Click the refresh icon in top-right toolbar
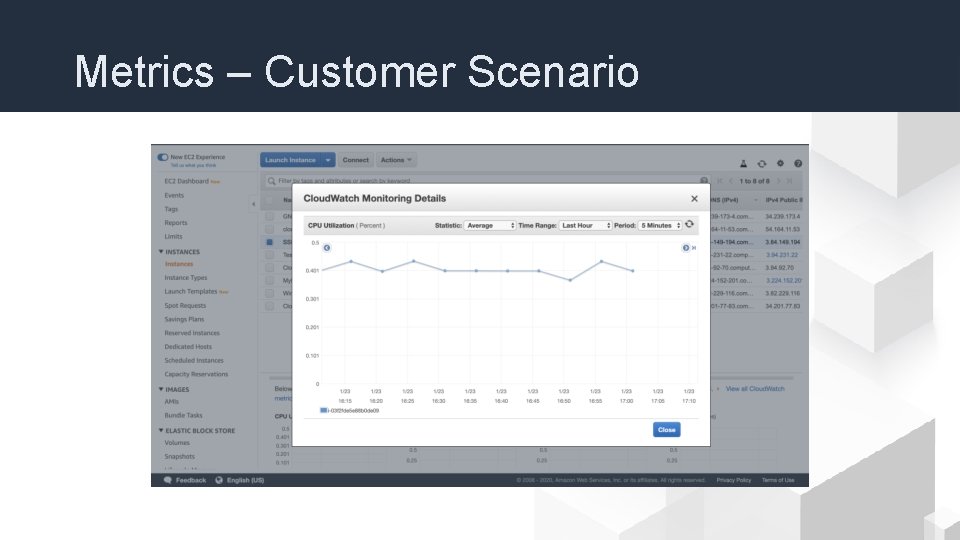 (x=762, y=163)
